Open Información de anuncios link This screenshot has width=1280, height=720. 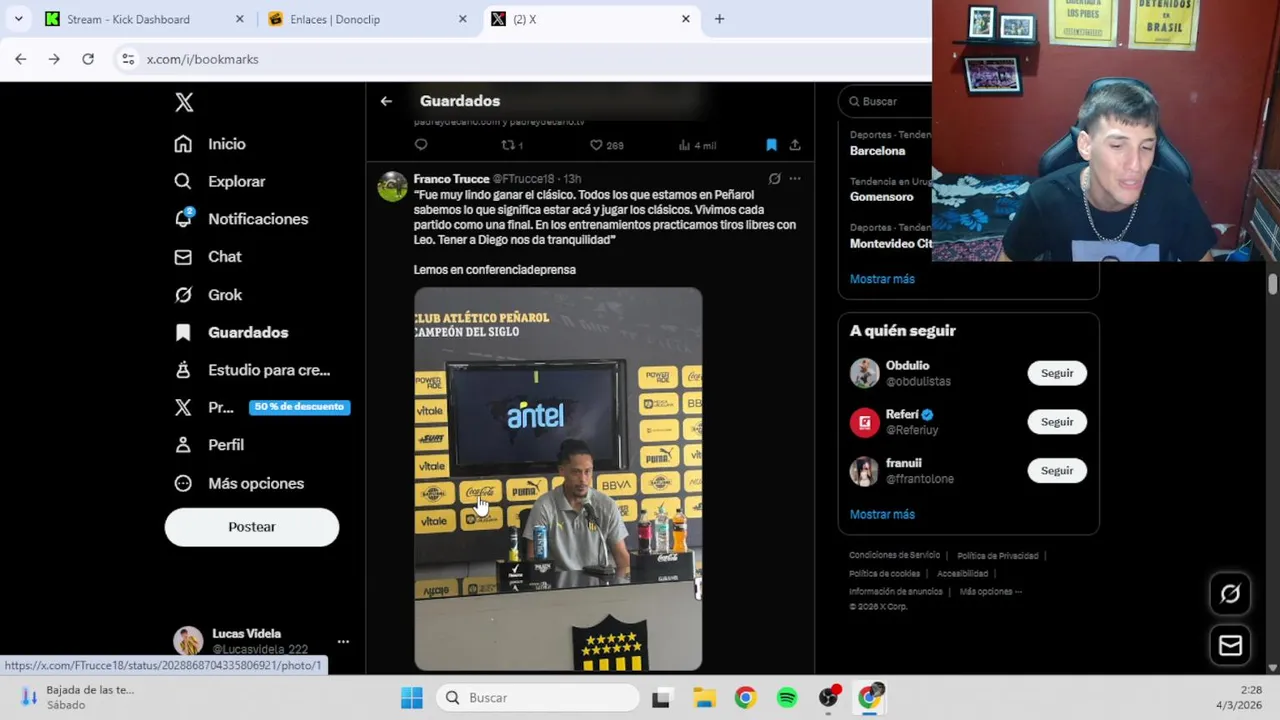(x=896, y=591)
